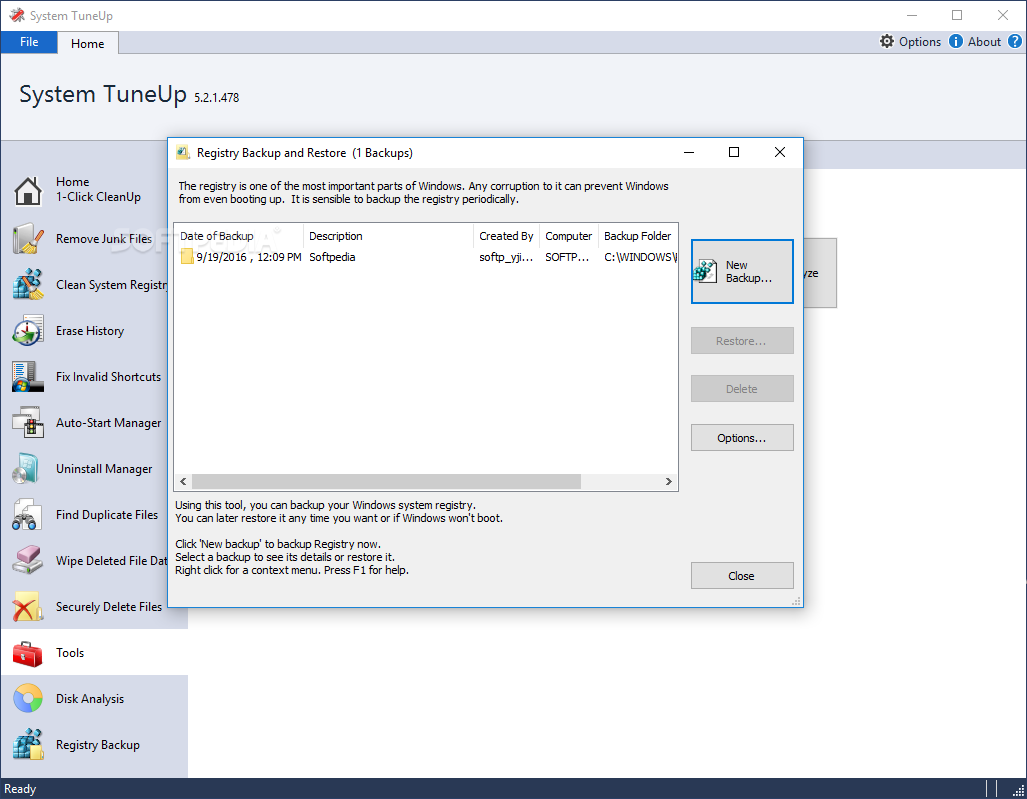This screenshot has height=799, width=1027.
Task: Click the Securely Delete Files red X icon
Action: pos(28,606)
